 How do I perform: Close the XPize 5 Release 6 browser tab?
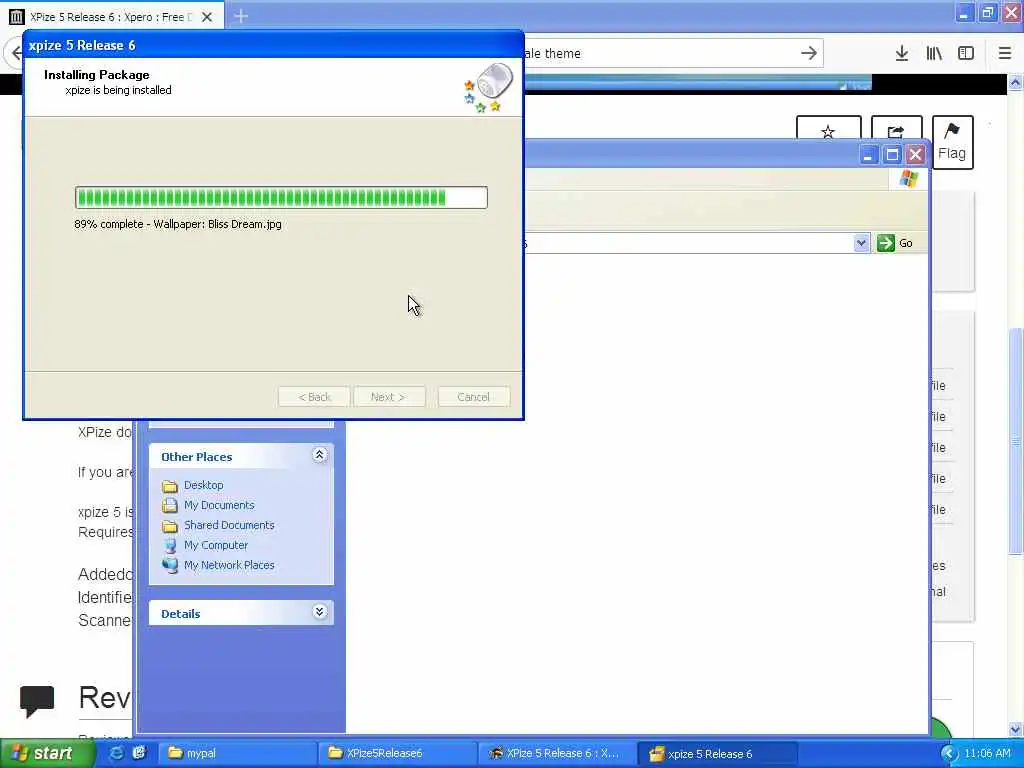point(207,17)
